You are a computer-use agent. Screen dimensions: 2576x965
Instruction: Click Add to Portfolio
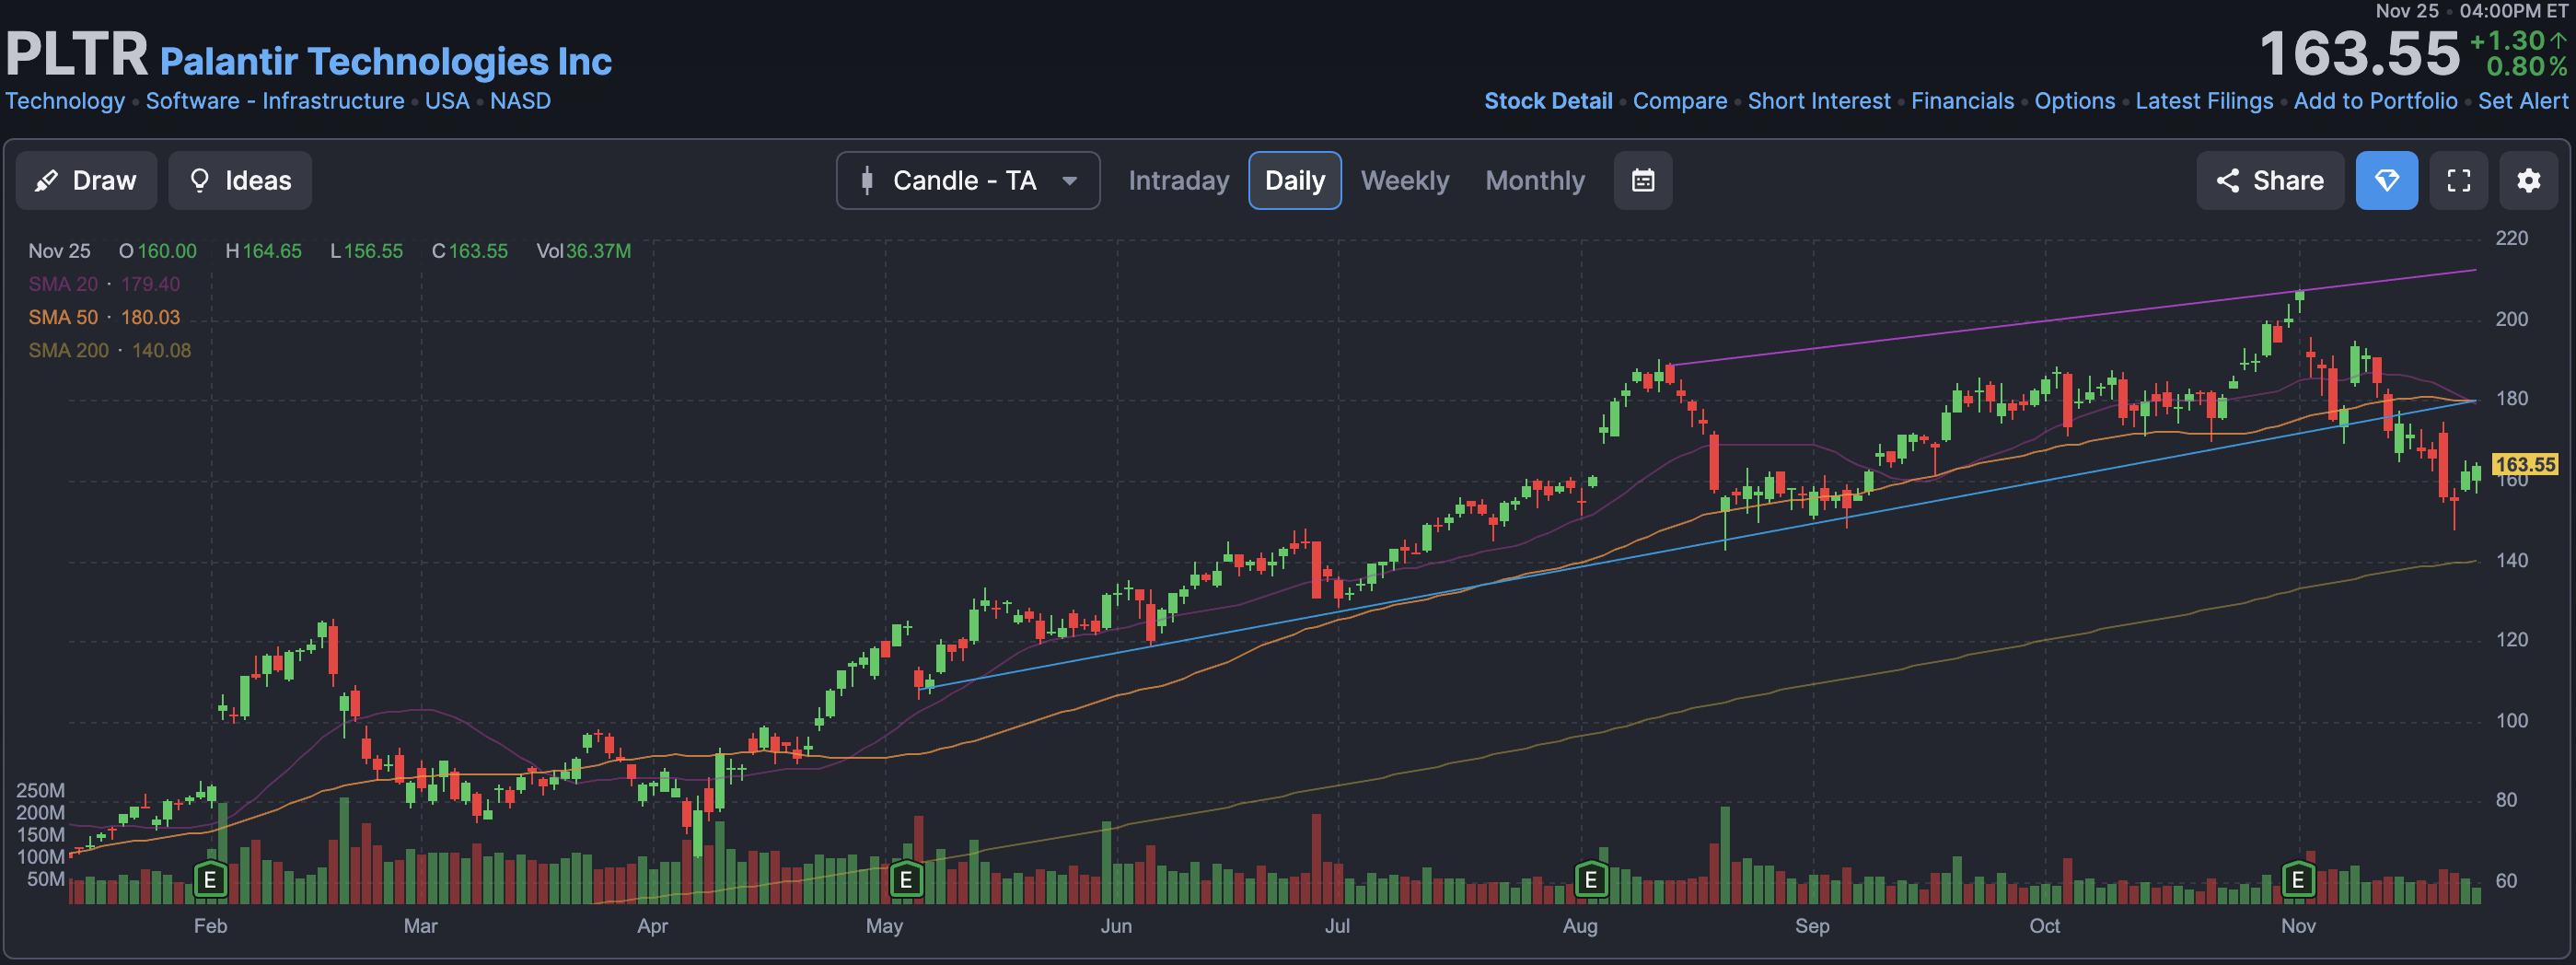(x=2374, y=101)
